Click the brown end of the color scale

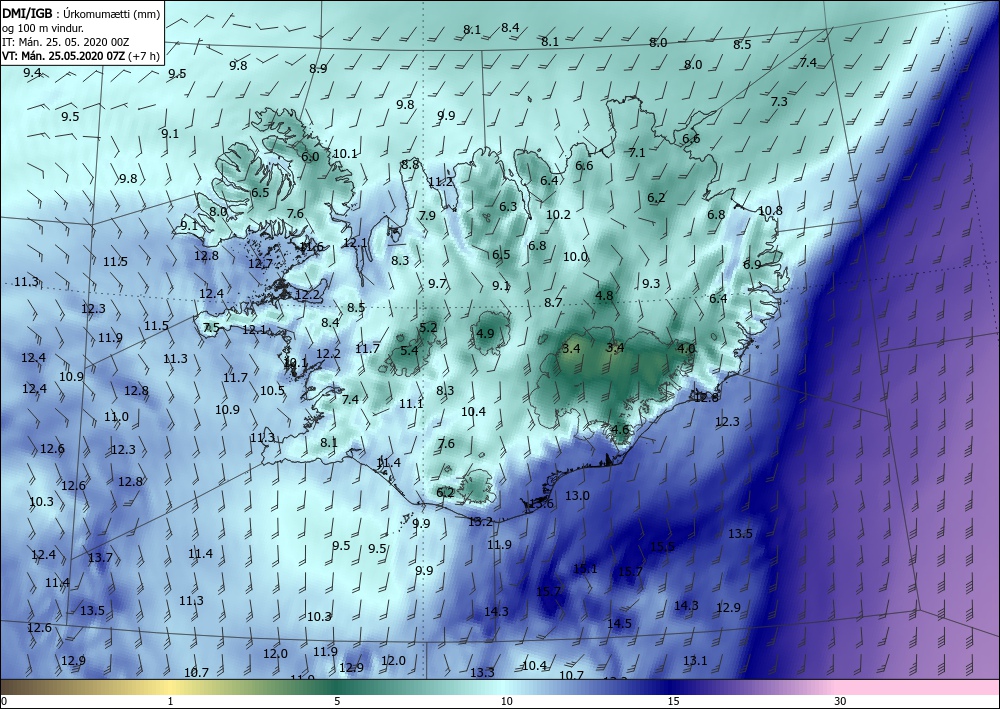(19, 687)
